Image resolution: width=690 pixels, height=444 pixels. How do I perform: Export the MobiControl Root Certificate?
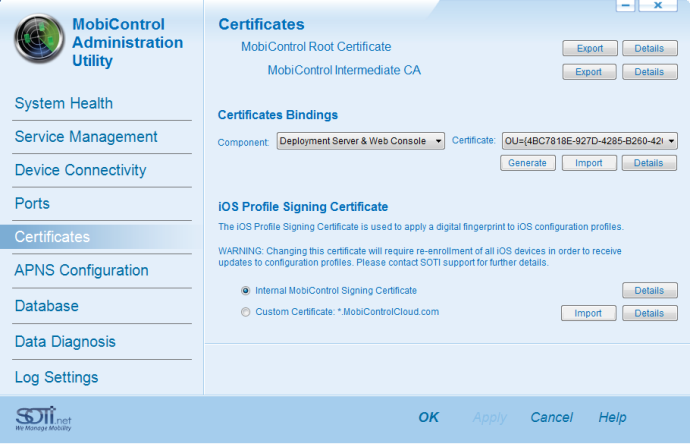click(590, 48)
